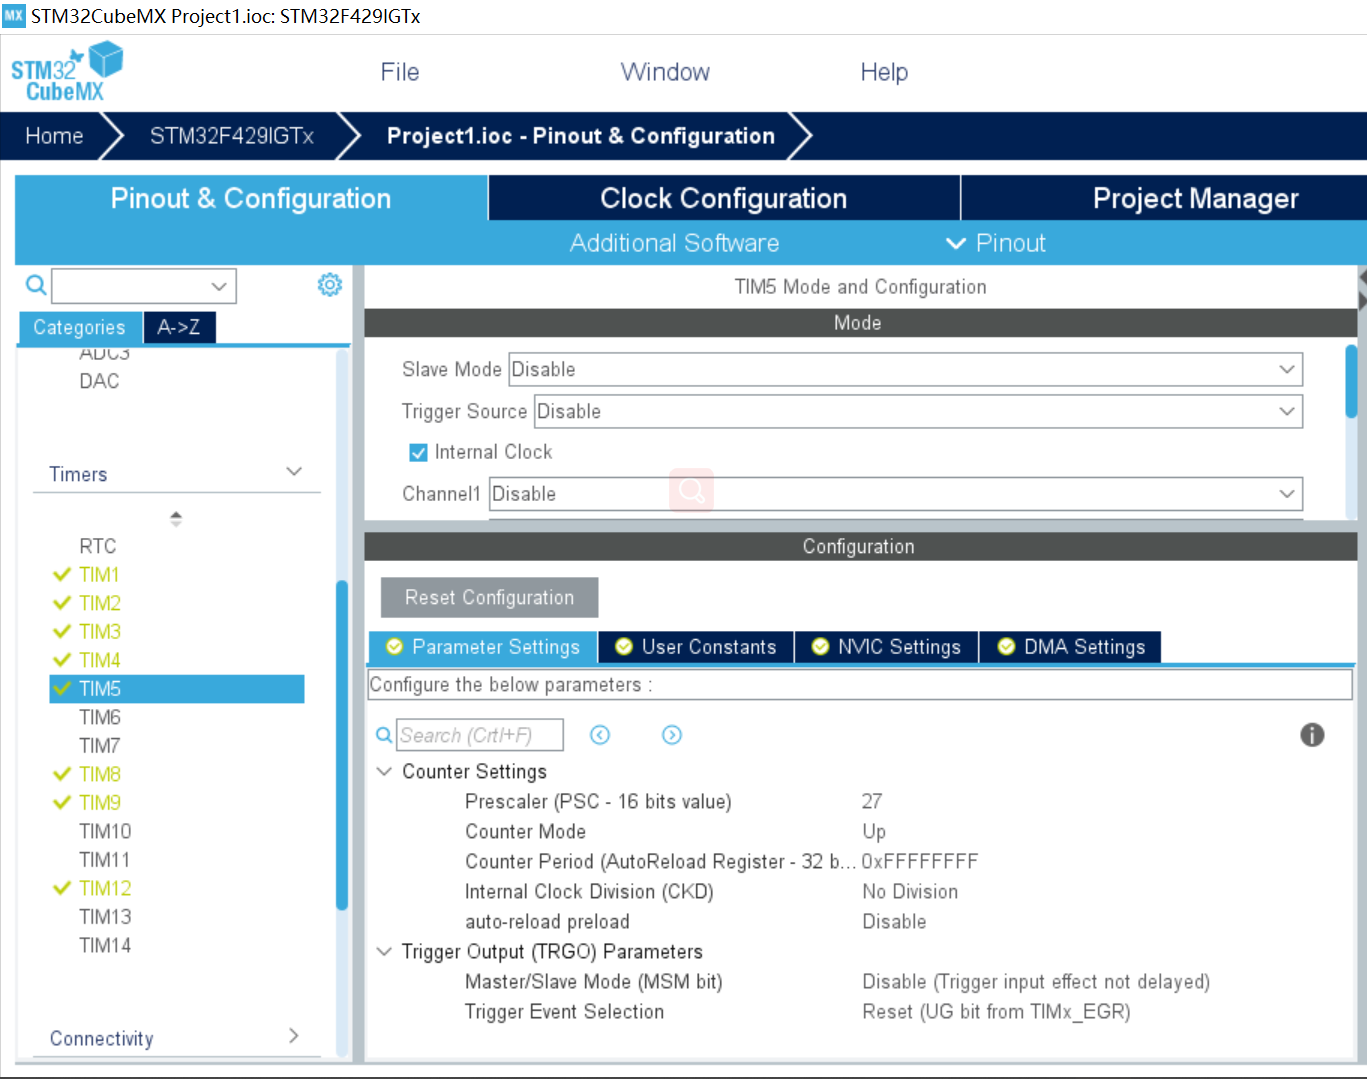Select TIM12 in the Timers list
This screenshot has width=1367, height=1079.
105,888
